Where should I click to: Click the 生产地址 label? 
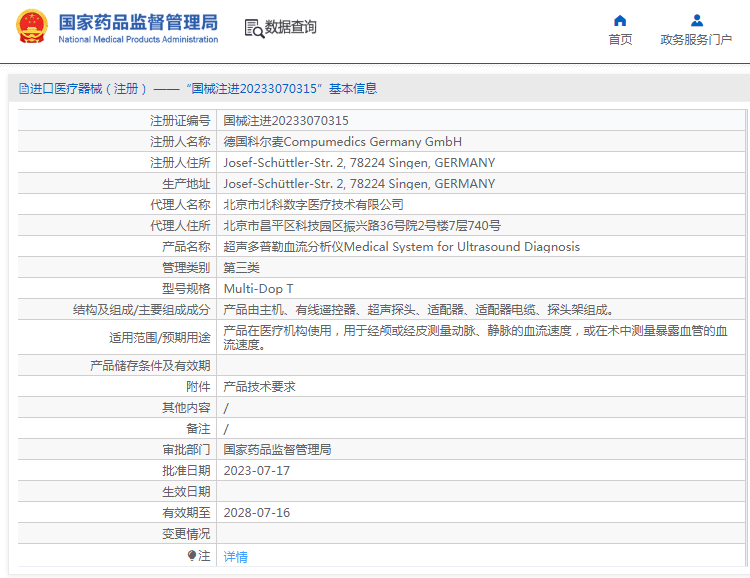click(187, 184)
